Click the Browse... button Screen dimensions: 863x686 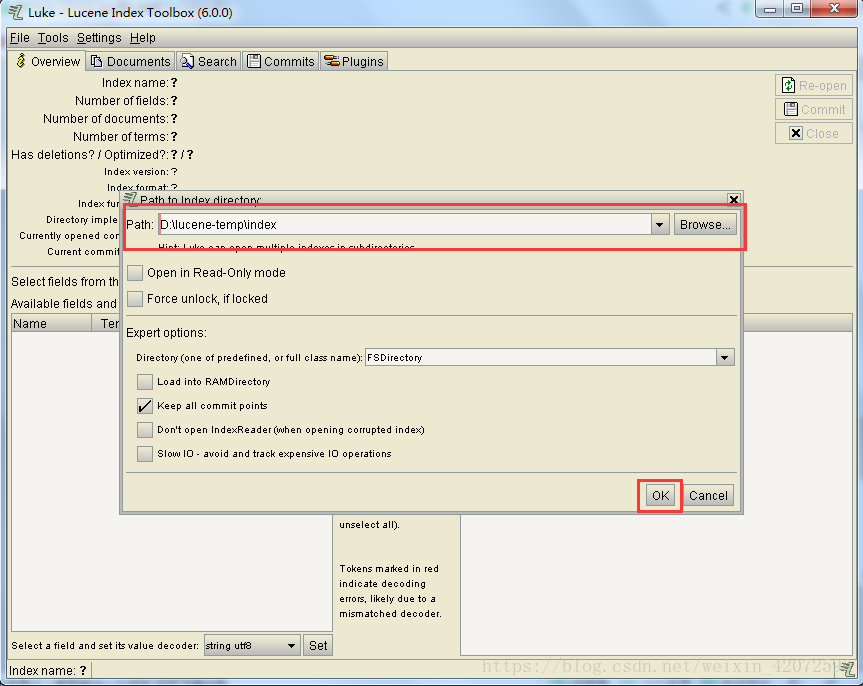point(705,225)
